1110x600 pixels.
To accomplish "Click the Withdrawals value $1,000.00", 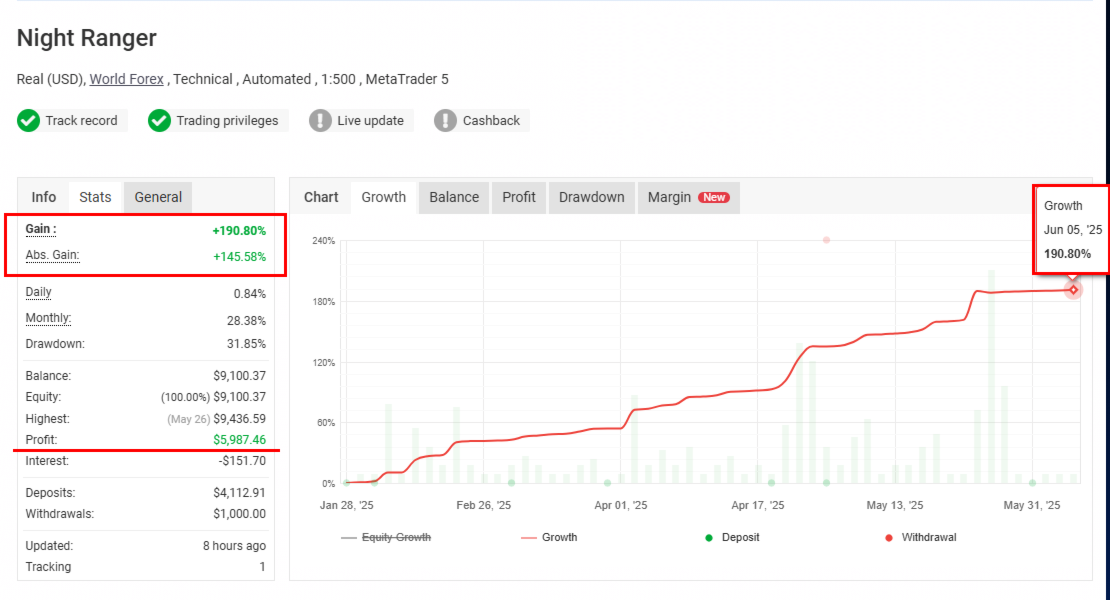I will coord(239,514).
